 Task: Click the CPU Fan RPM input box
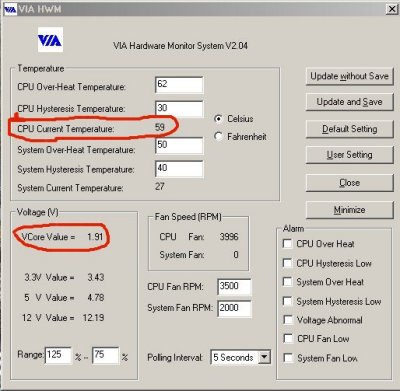234,287
